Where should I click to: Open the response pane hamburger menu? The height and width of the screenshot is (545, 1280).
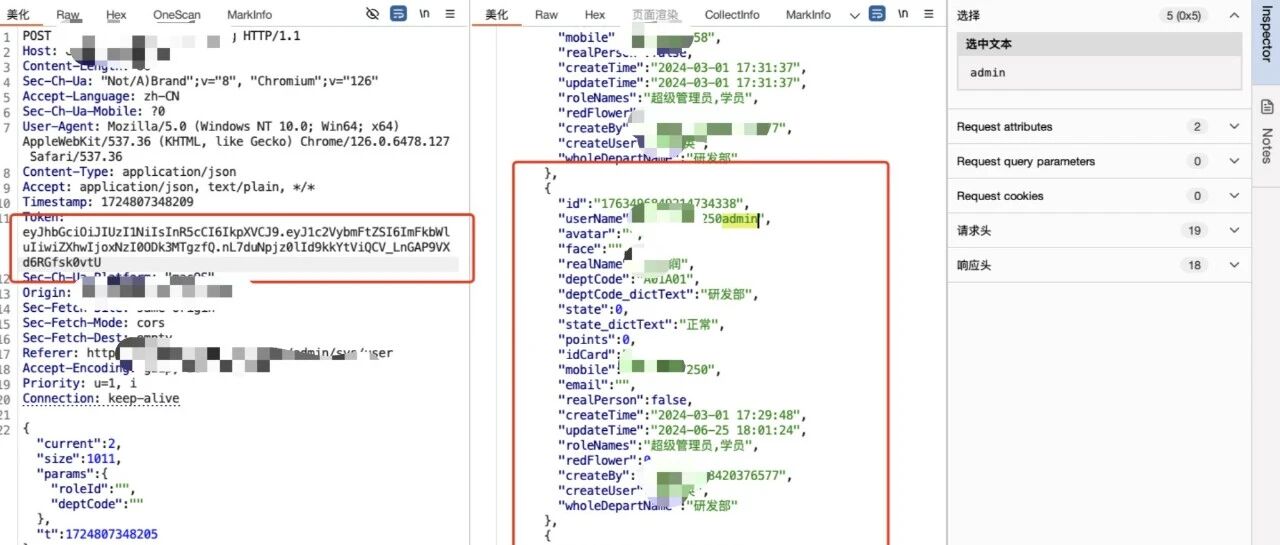[x=930, y=14]
